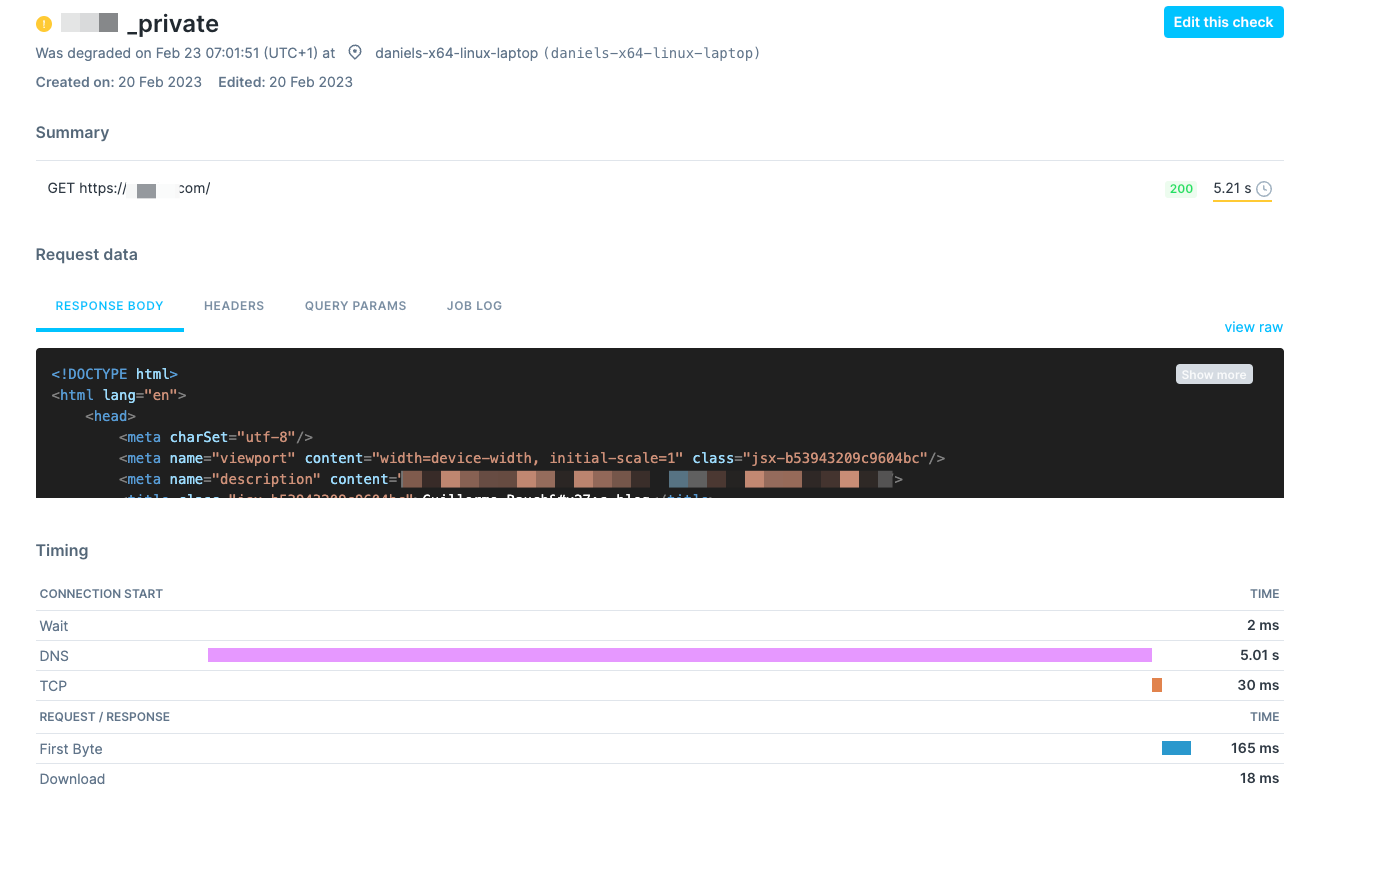Click the 18 ms Download value
This screenshot has height=896, width=1384.
pyautogui.click(x=1259, y=778)
